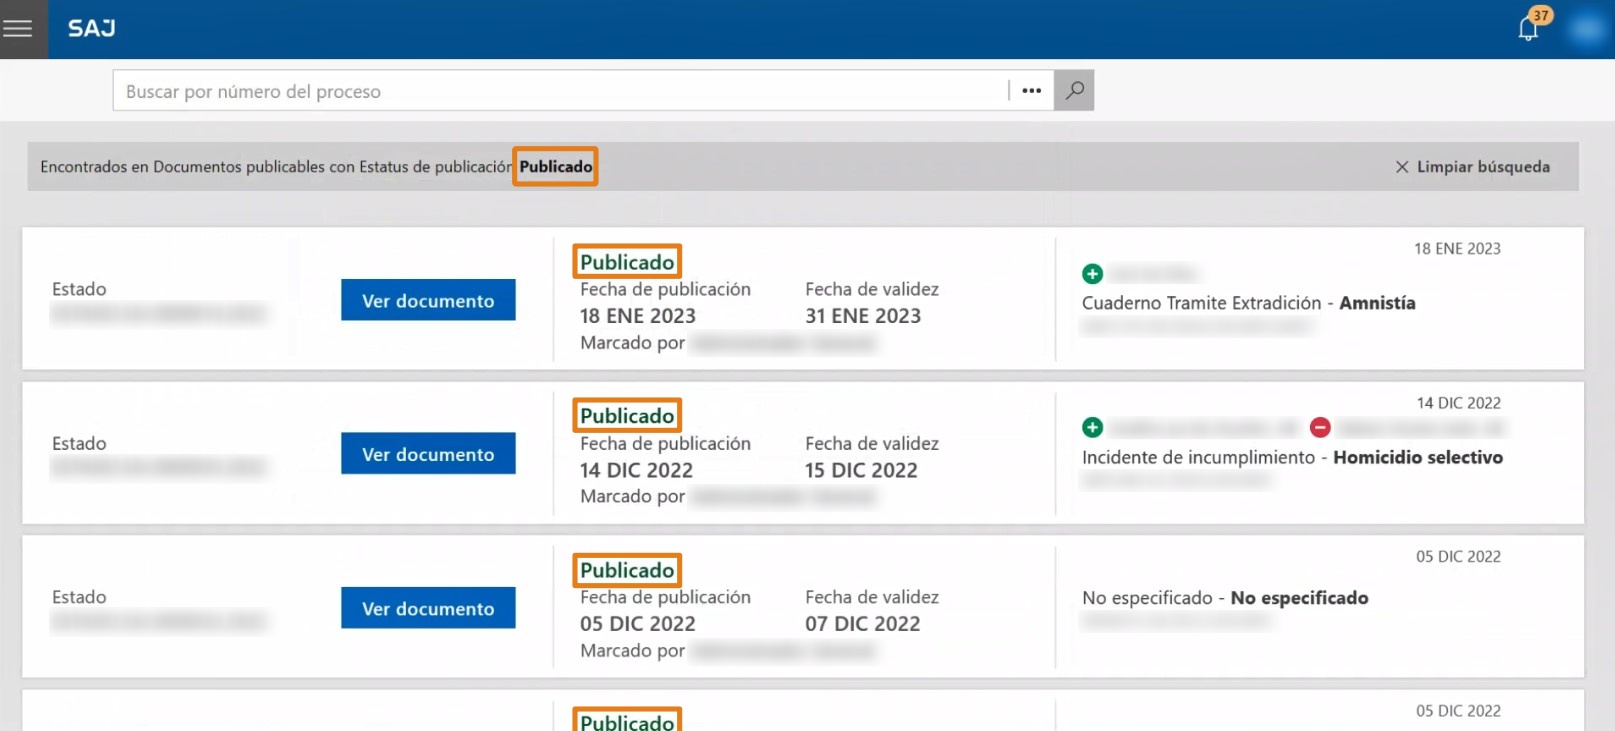Click Publicado status of 14 DIC 2022 card
Viewport: 1615px width, 731px height.
(627, 415)
